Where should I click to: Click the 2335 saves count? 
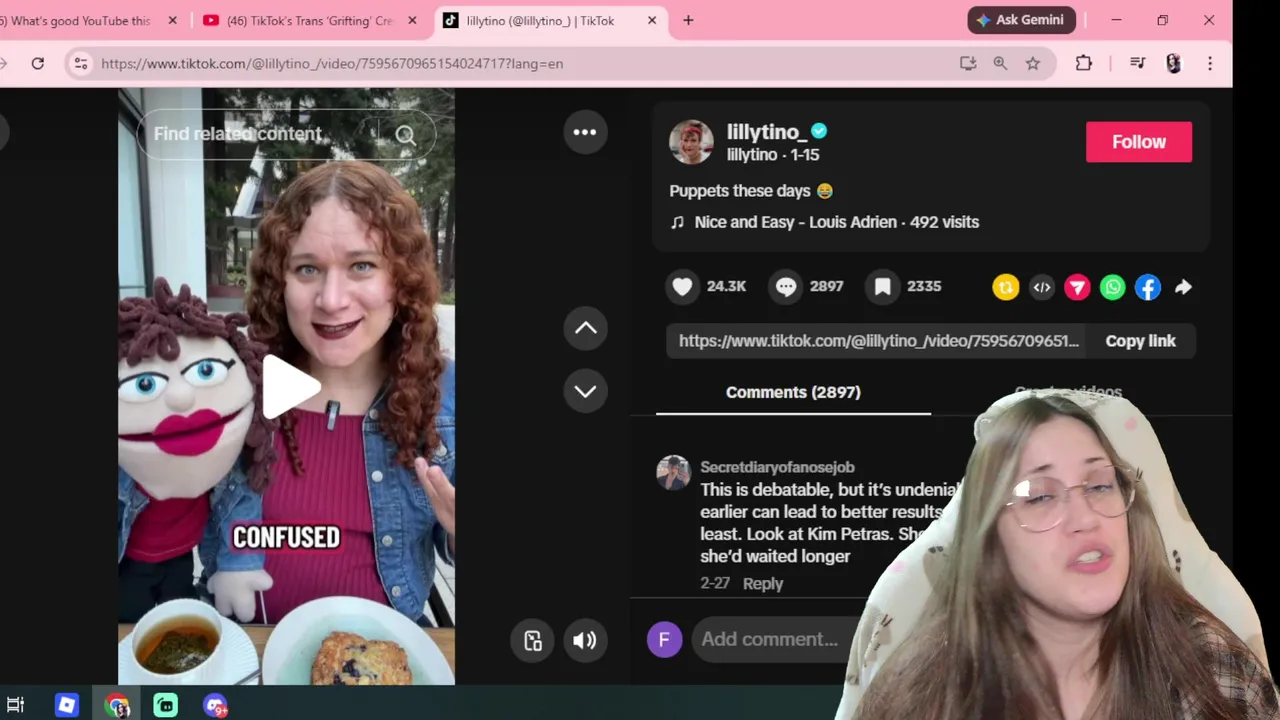pos(924,286)
